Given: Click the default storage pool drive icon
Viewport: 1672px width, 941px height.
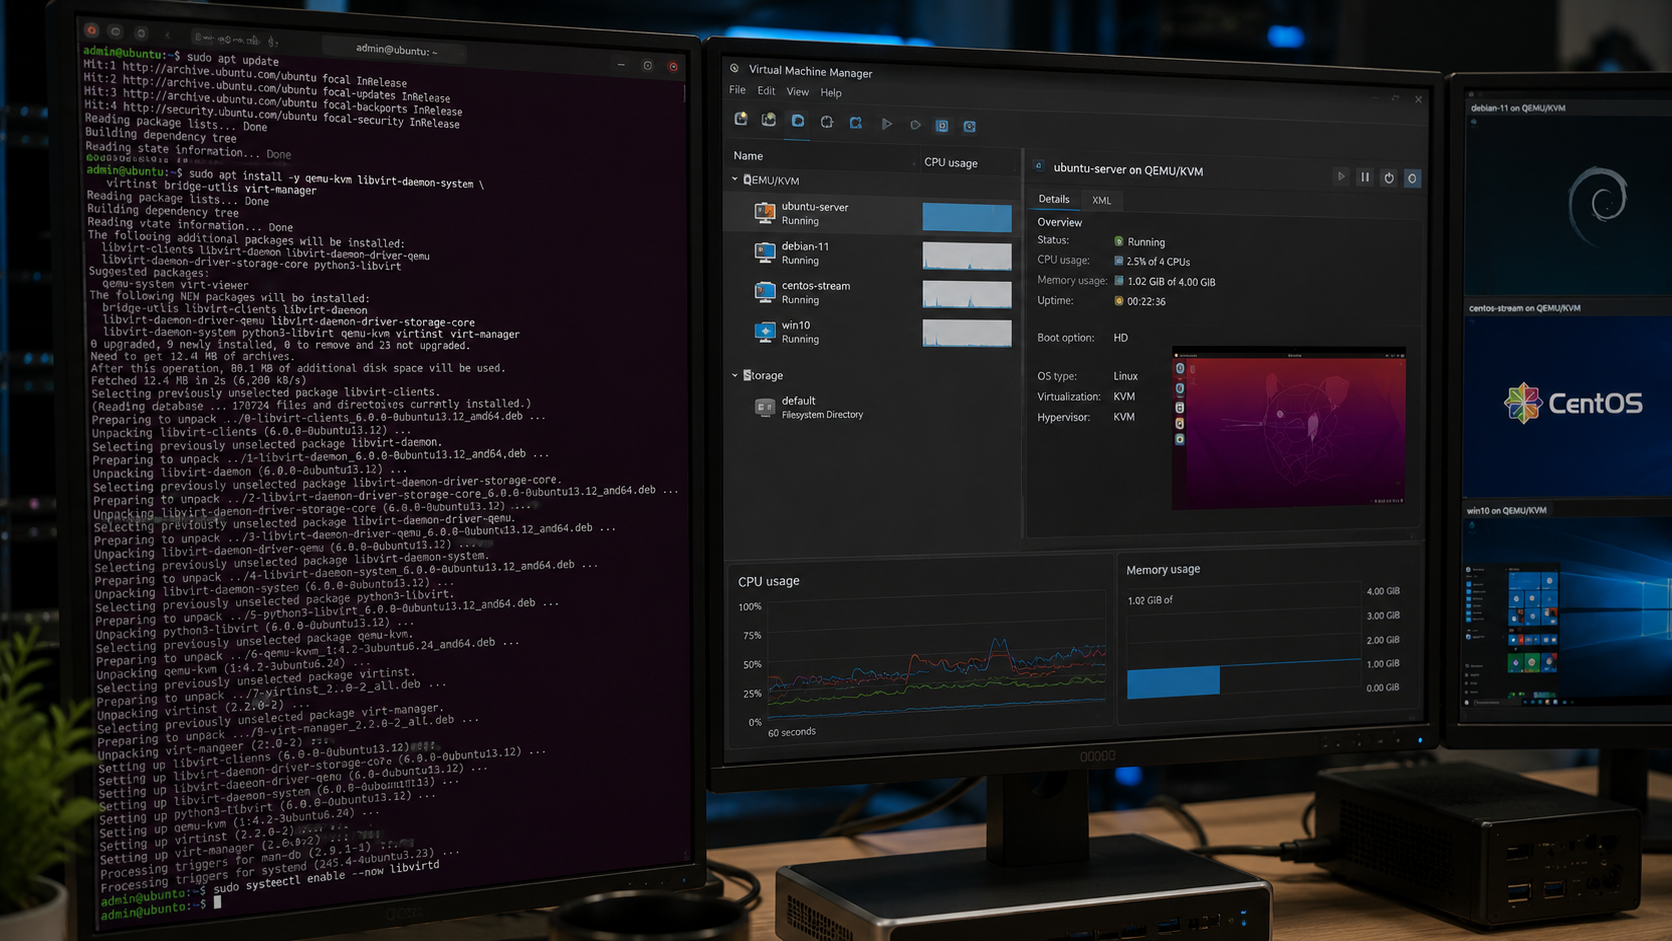Looking at the screenshot, I should tap(765, 407).
